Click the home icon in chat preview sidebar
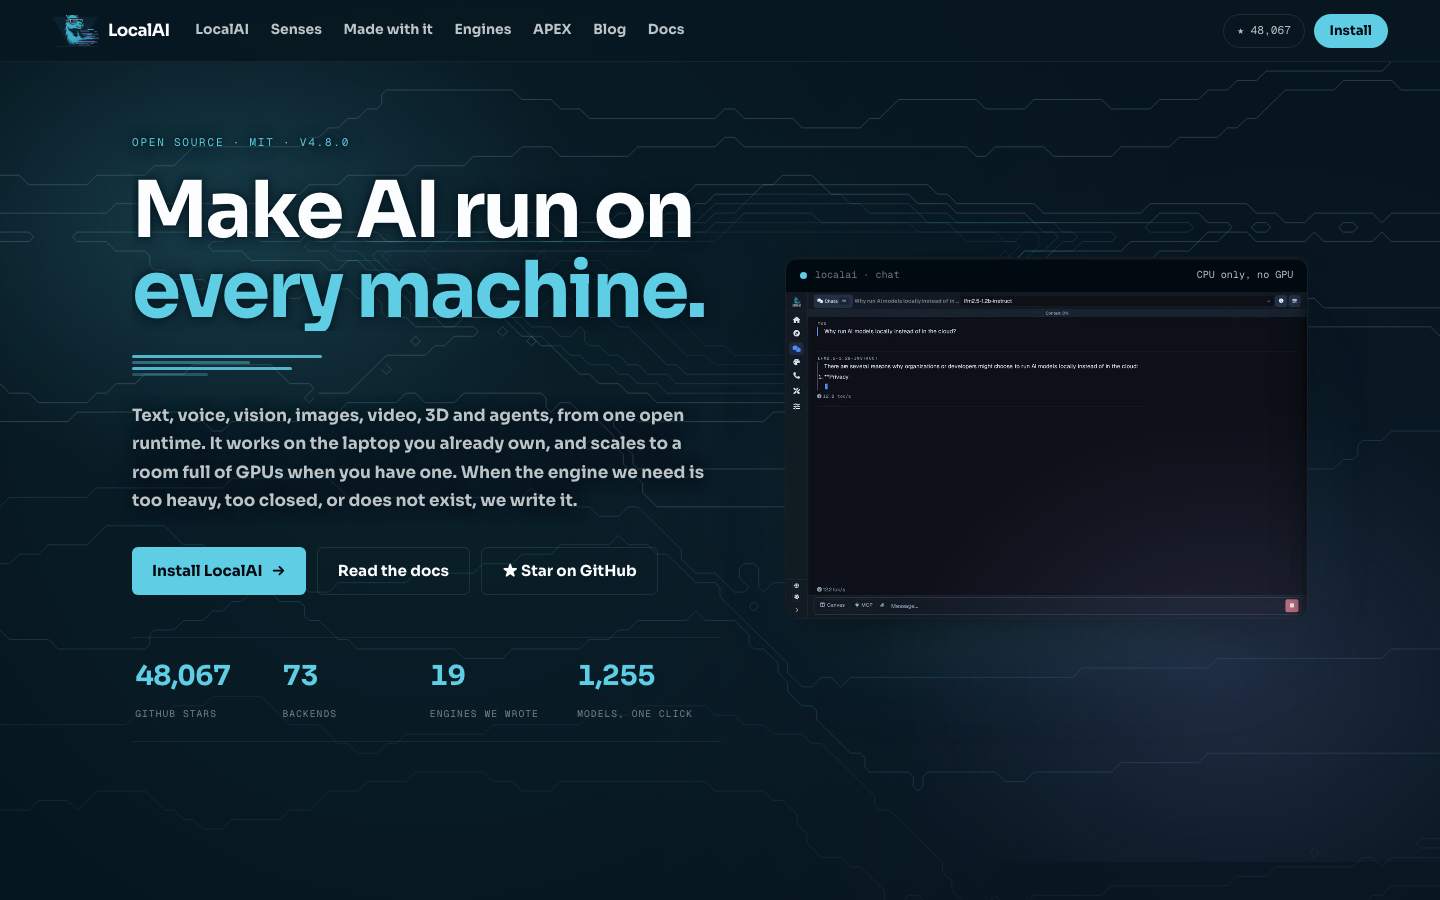The height and width of the screenshot is (900, 1440). click(x=797, y=320)
